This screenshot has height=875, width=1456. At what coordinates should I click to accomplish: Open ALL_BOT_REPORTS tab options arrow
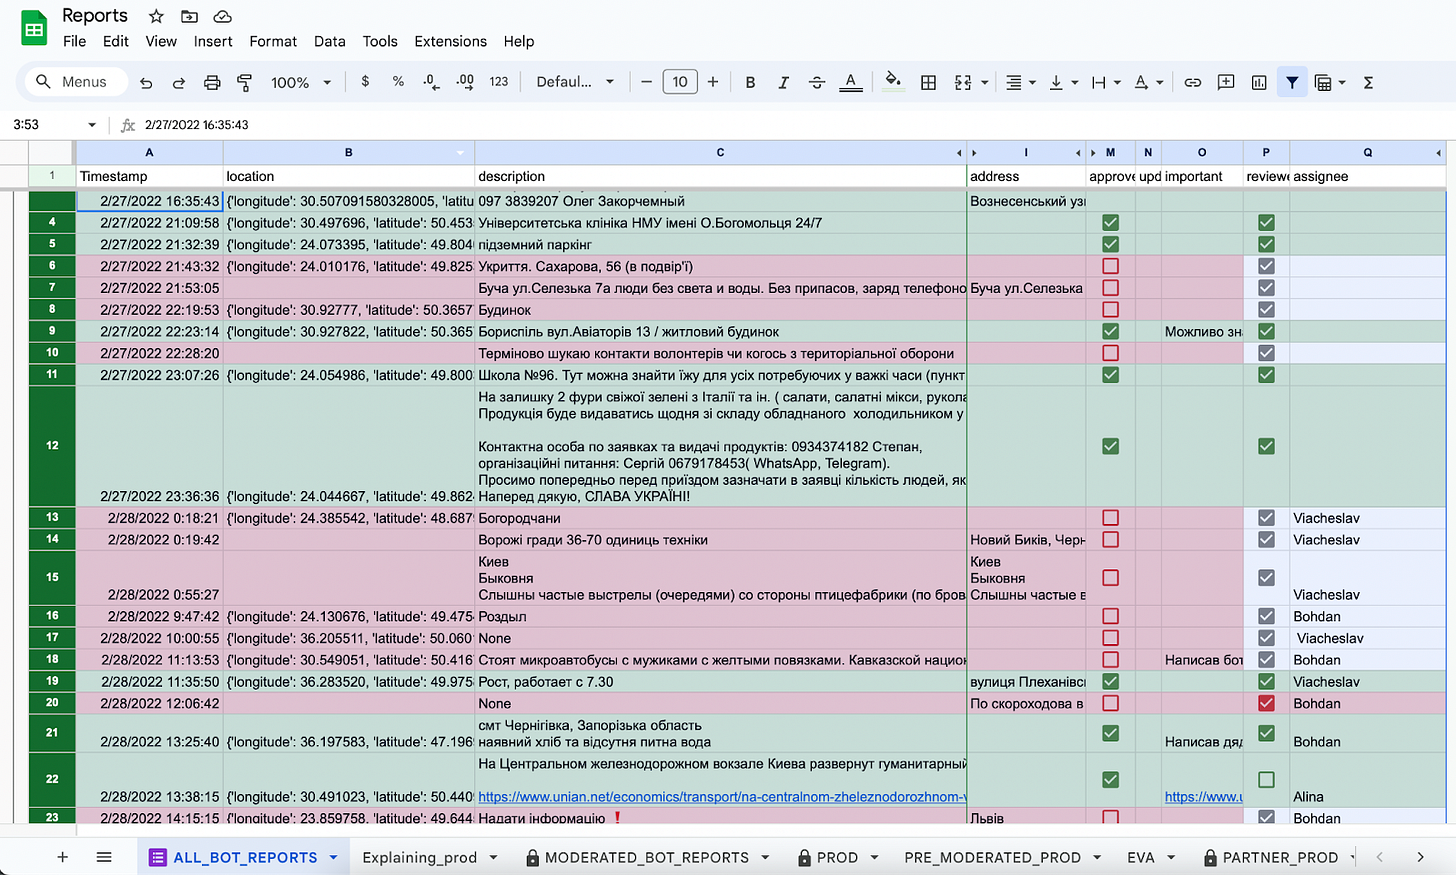click(333, 857)
